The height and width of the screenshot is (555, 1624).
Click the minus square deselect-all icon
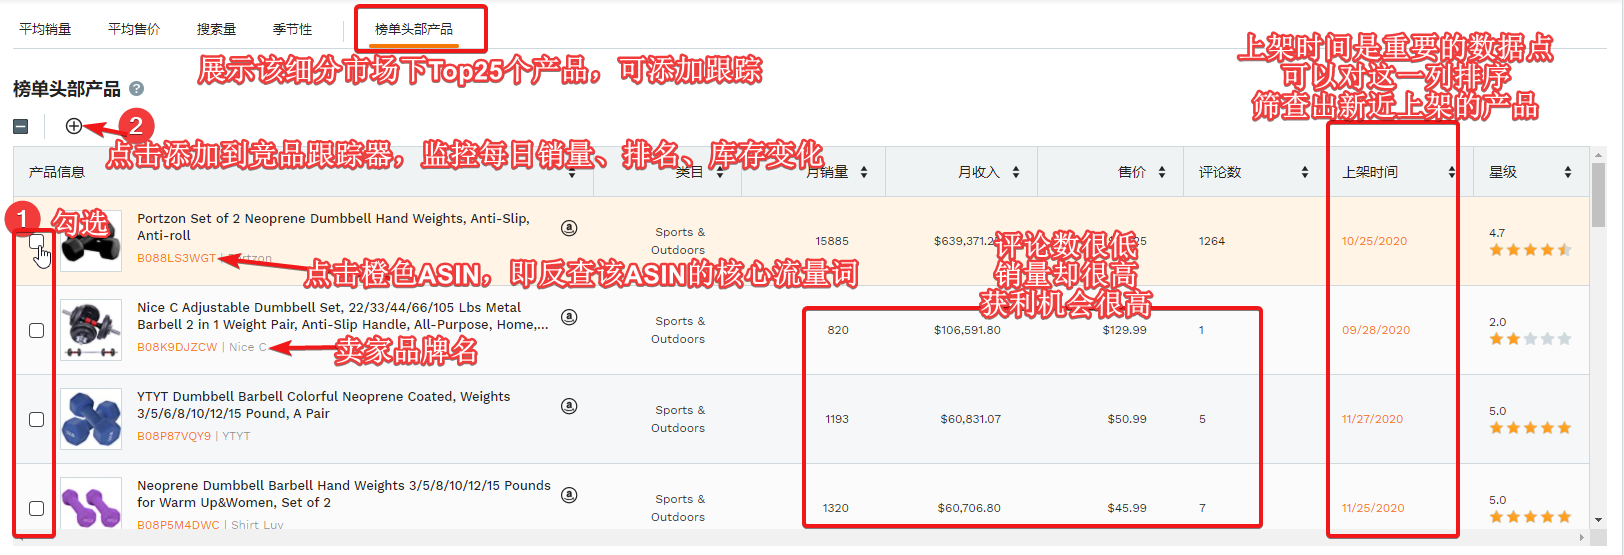pyautogui.click(x=21, y=126)
